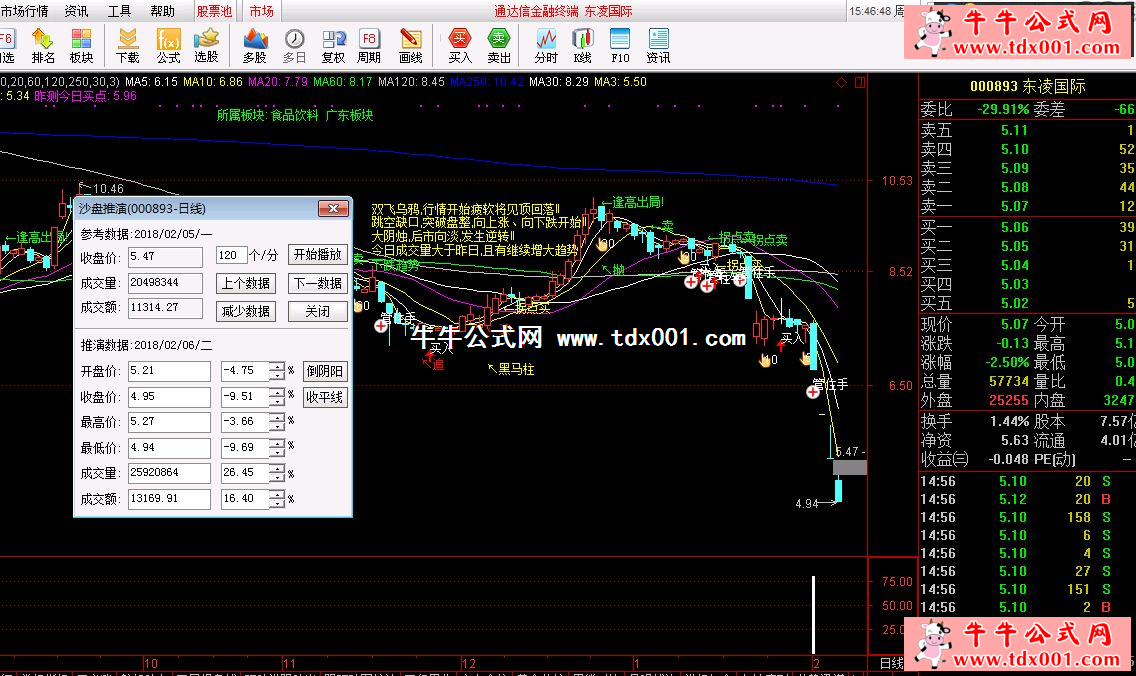The width and height of the screenshot is (1136, 676).
Task: Click the 000893 东凌国际 stock title
Action: [1027, 86]
